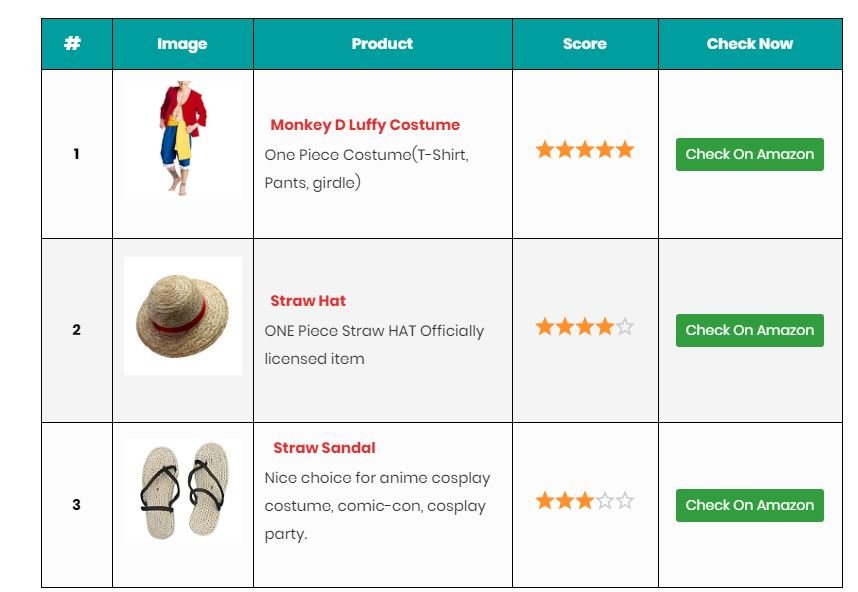The height and width of the screenshot is (592, 858).
Task: Click the Check Now column header
Action: (x=750, y=44)
